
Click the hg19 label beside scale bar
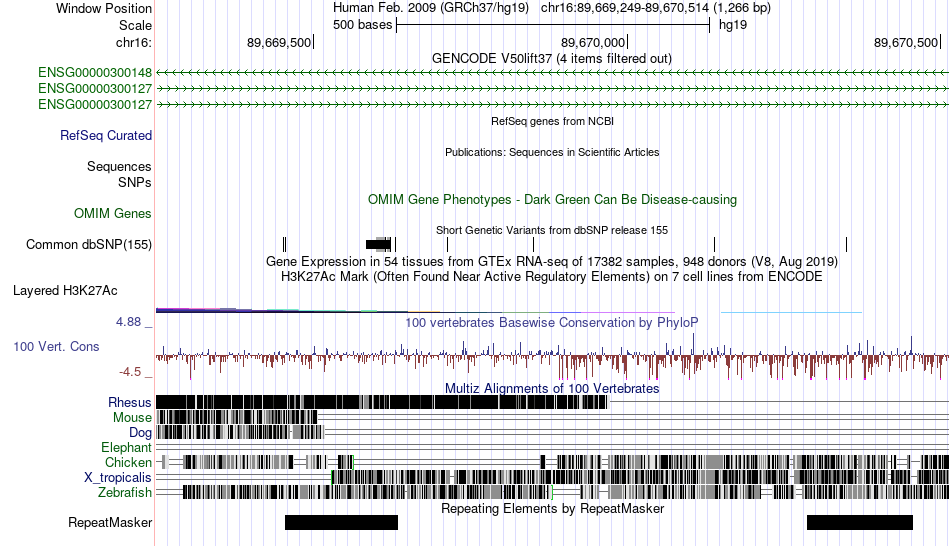point(733,25)
